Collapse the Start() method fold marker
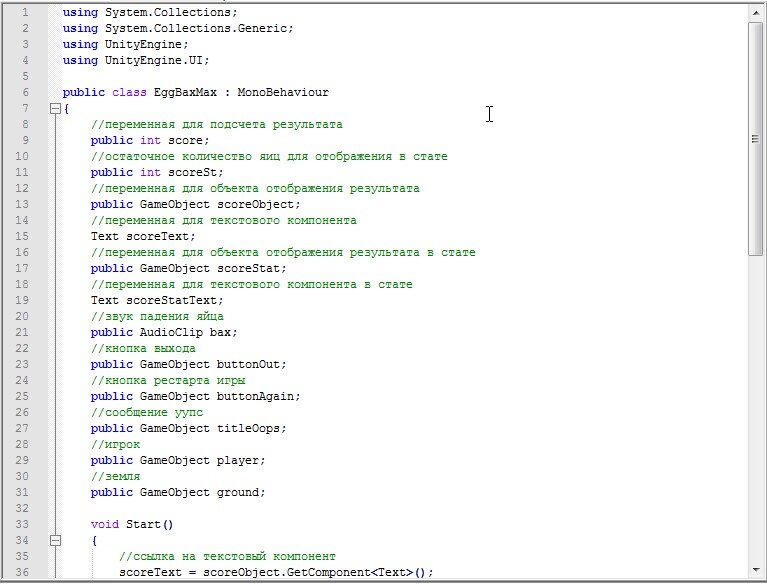767x584 pixels. [x=55, y=540]
